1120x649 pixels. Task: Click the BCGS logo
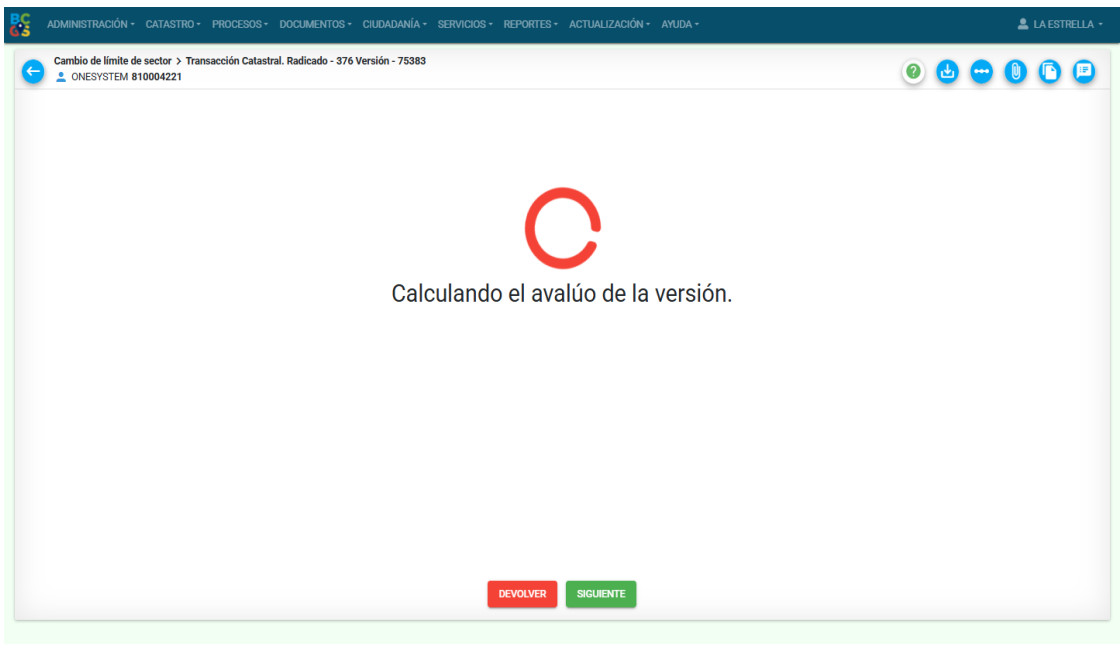20,24
